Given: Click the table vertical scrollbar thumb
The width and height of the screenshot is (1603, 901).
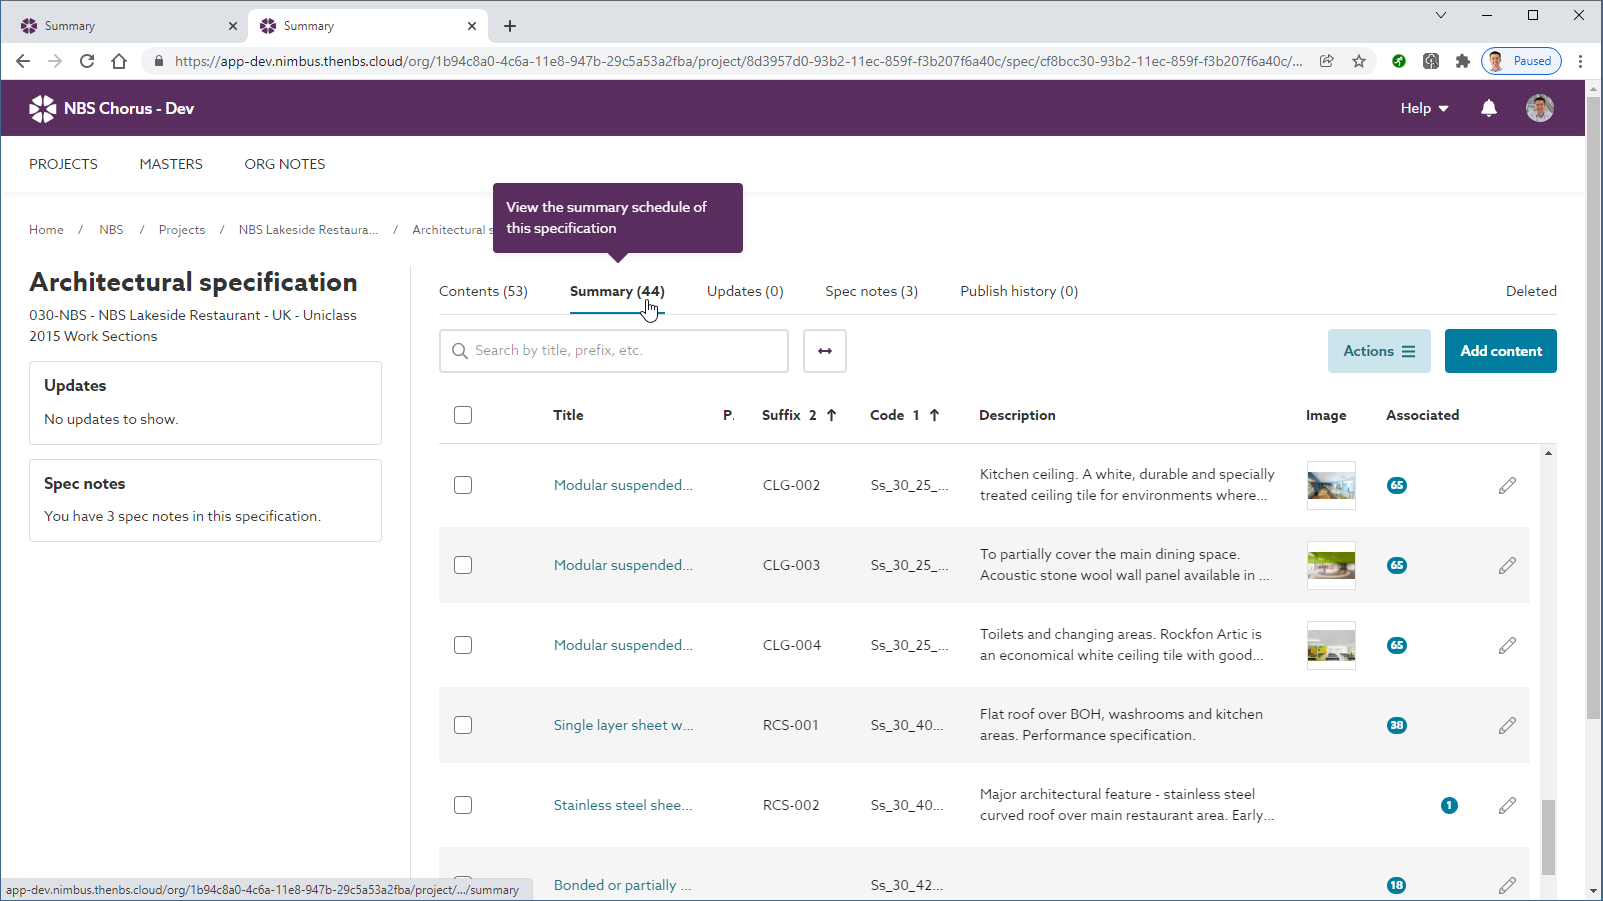Looking at the screenshot, I should [x=1548, y=837].
